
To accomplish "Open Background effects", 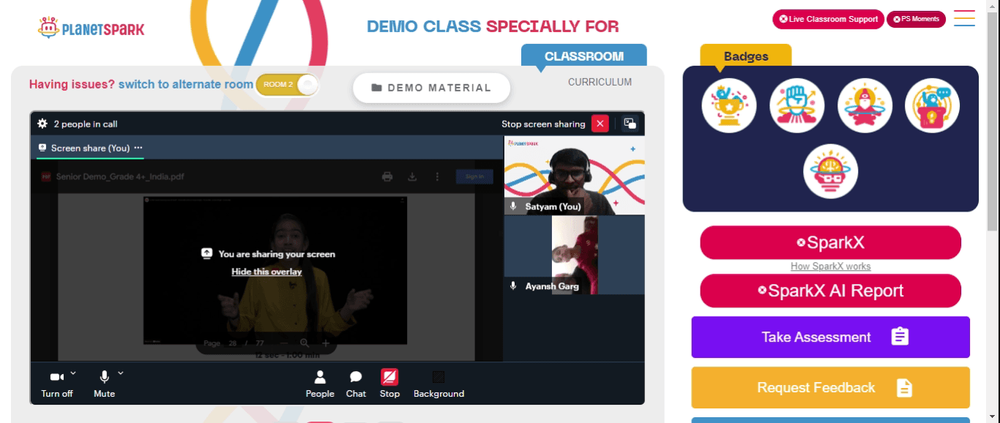I will tap(439, 385).
